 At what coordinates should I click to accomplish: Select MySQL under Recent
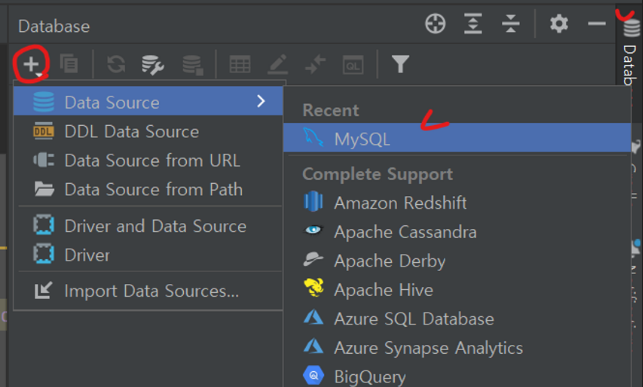(x=457, y=138)
